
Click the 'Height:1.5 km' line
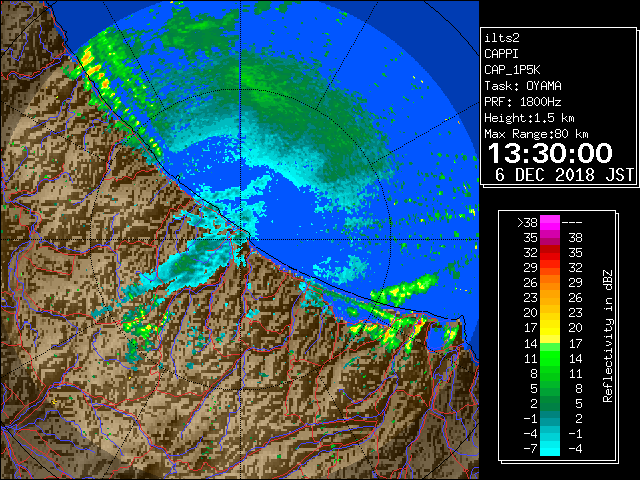tap(529, 118)
